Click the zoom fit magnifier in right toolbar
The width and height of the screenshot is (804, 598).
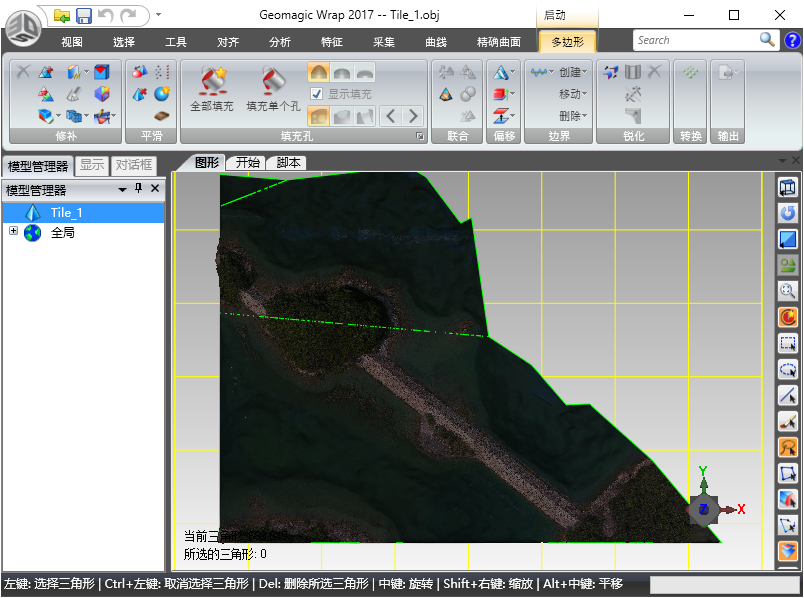(788, 291)
